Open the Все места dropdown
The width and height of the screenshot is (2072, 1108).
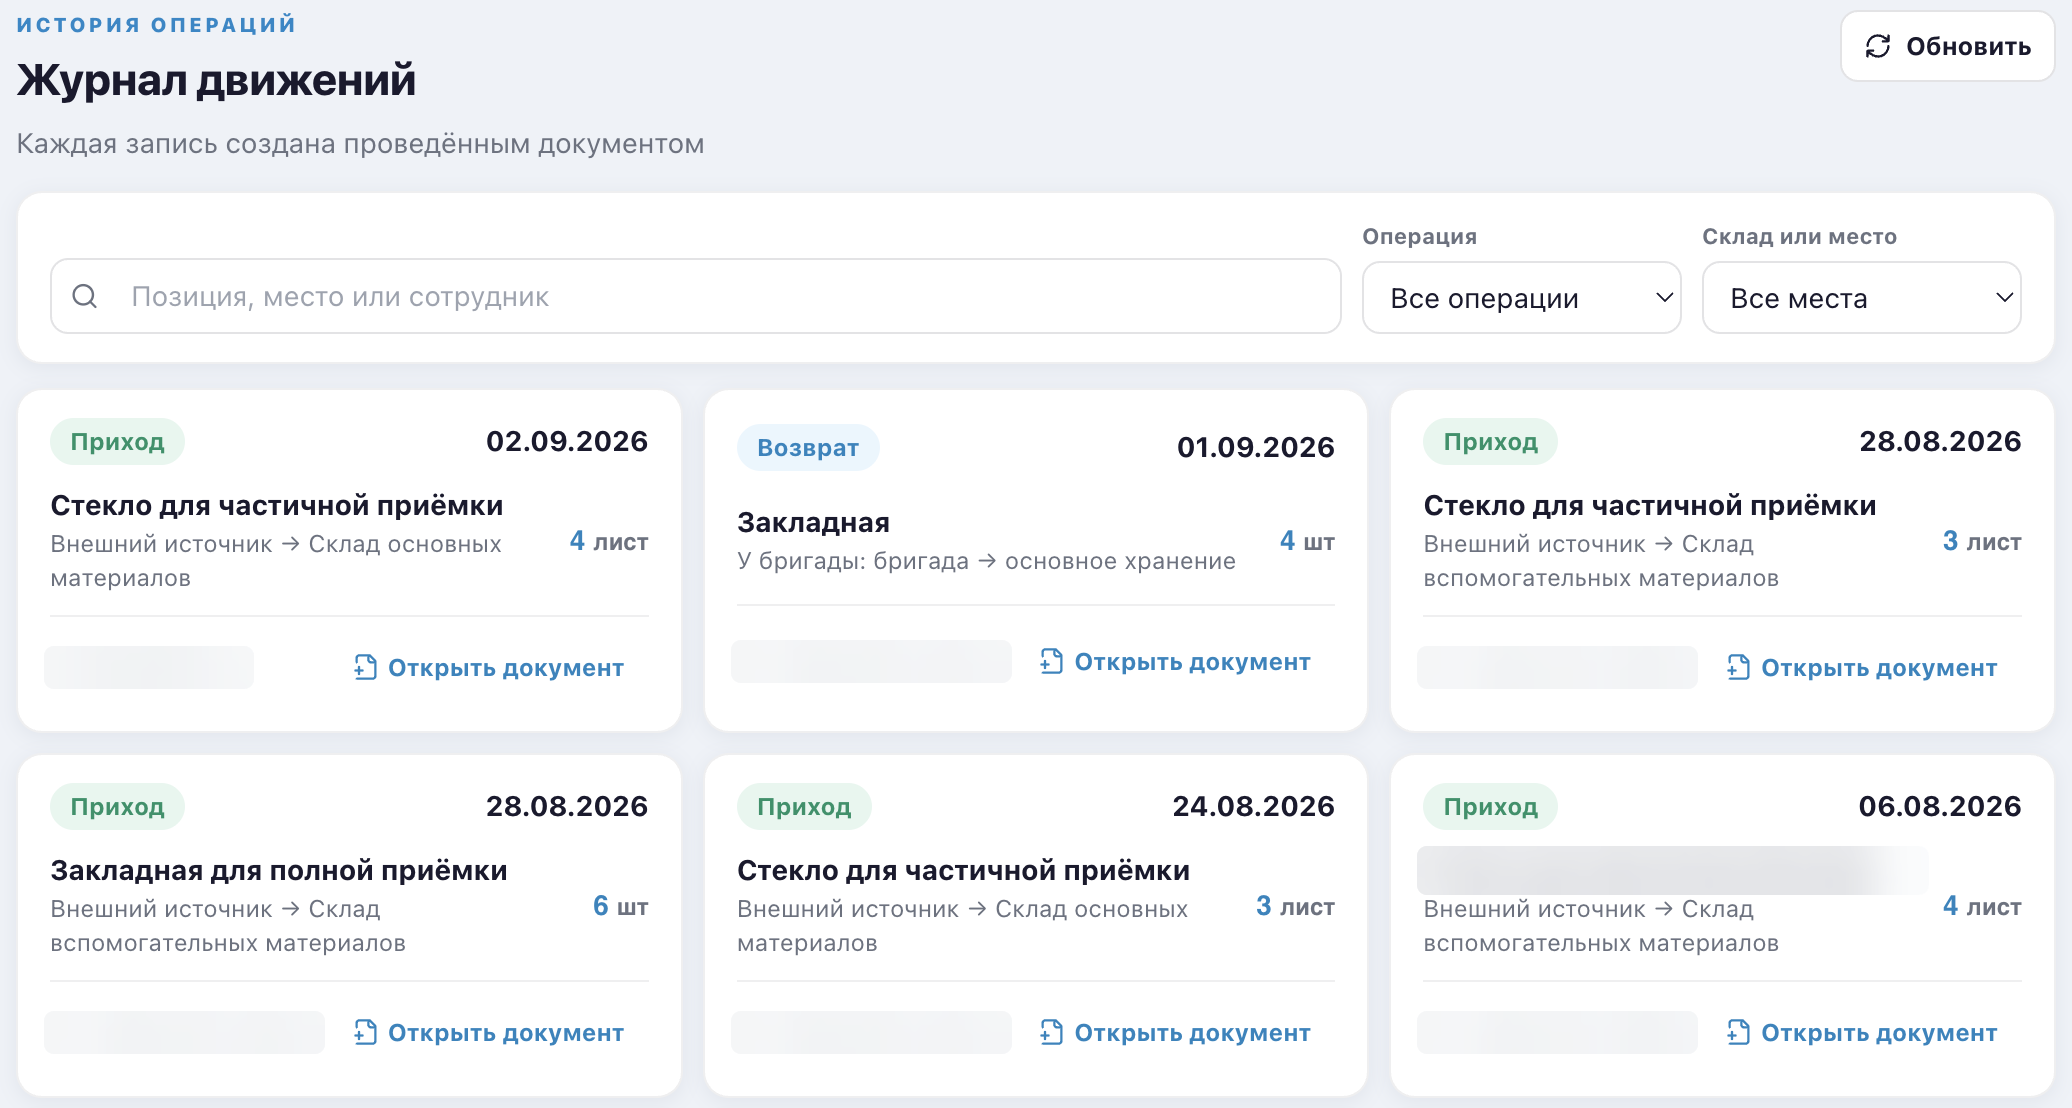[x=1861, y=298]
